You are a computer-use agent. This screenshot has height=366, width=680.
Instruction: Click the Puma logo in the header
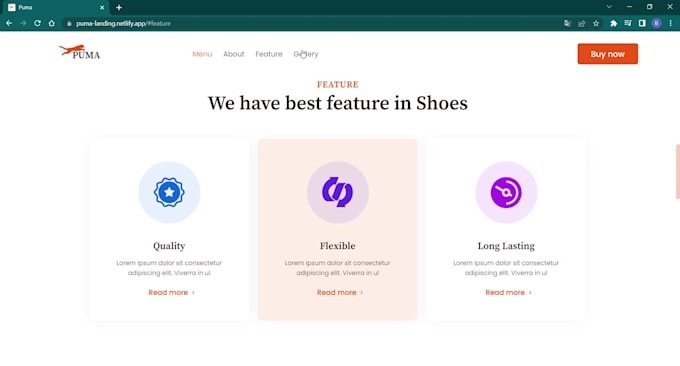pyautogui.click(x=79, y=52)
